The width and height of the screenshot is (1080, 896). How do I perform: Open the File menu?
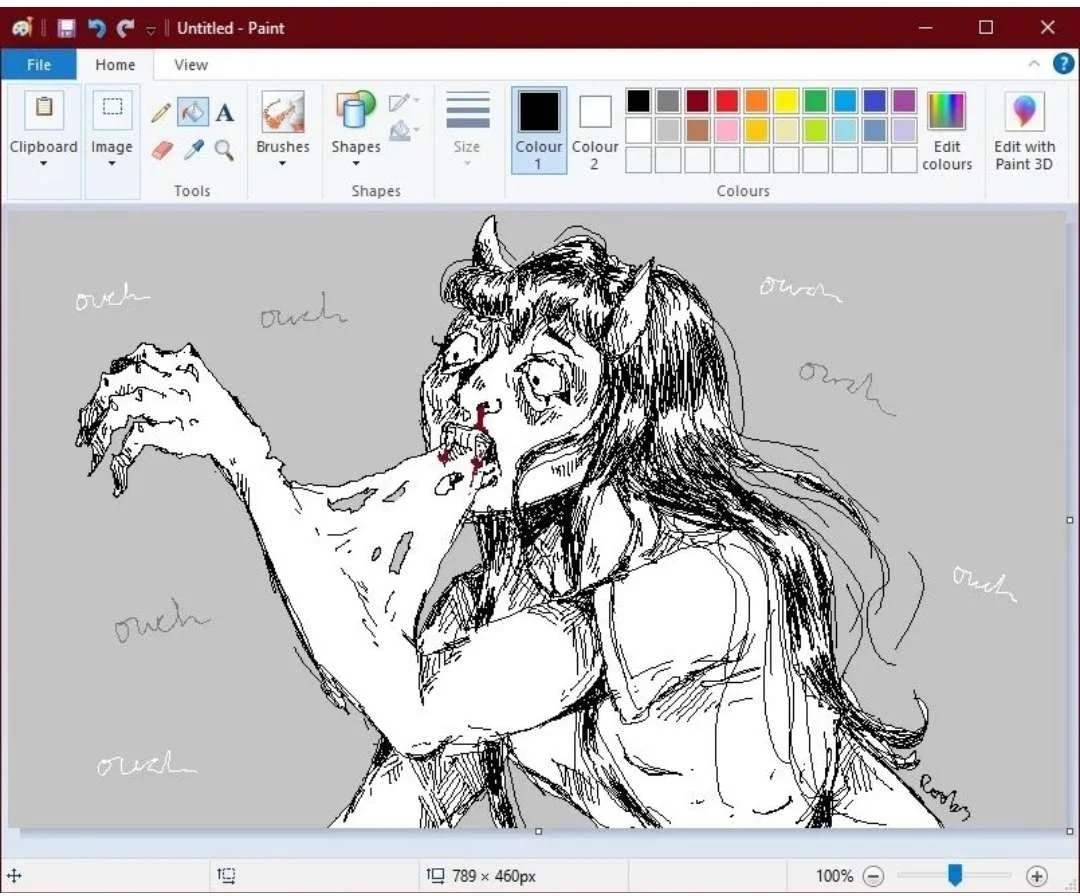coord(39,65)
